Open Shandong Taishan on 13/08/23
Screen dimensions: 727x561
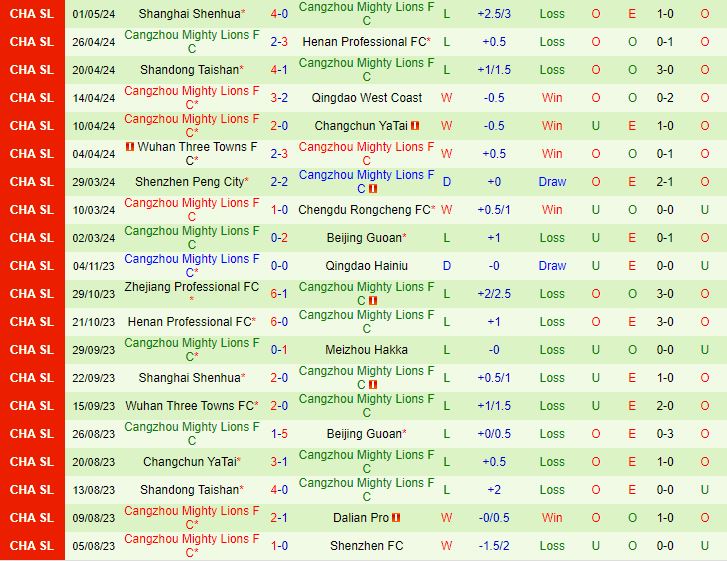[x=192, y=490]
